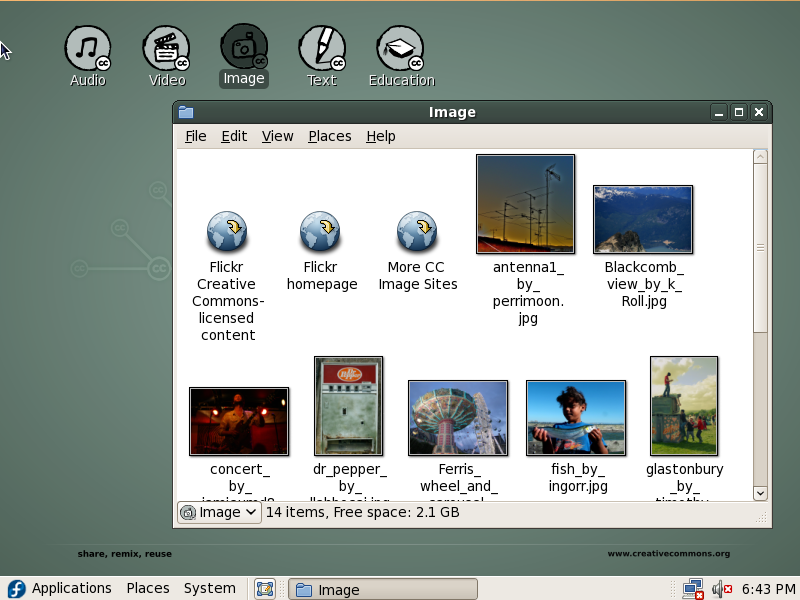Select the fish_by_ingorr.jpg thumbnail
This screenshot has width=800, height=600.
click(576, 418)
